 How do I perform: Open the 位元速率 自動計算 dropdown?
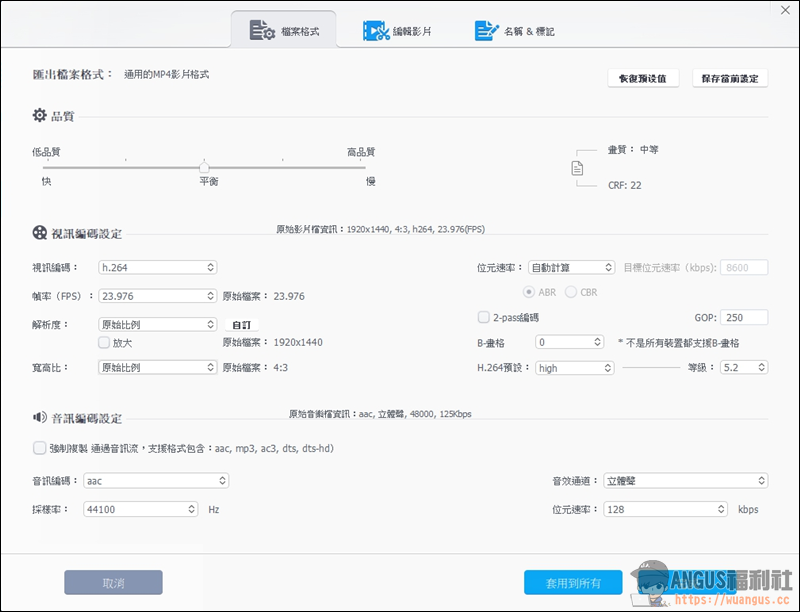point(571,267)
